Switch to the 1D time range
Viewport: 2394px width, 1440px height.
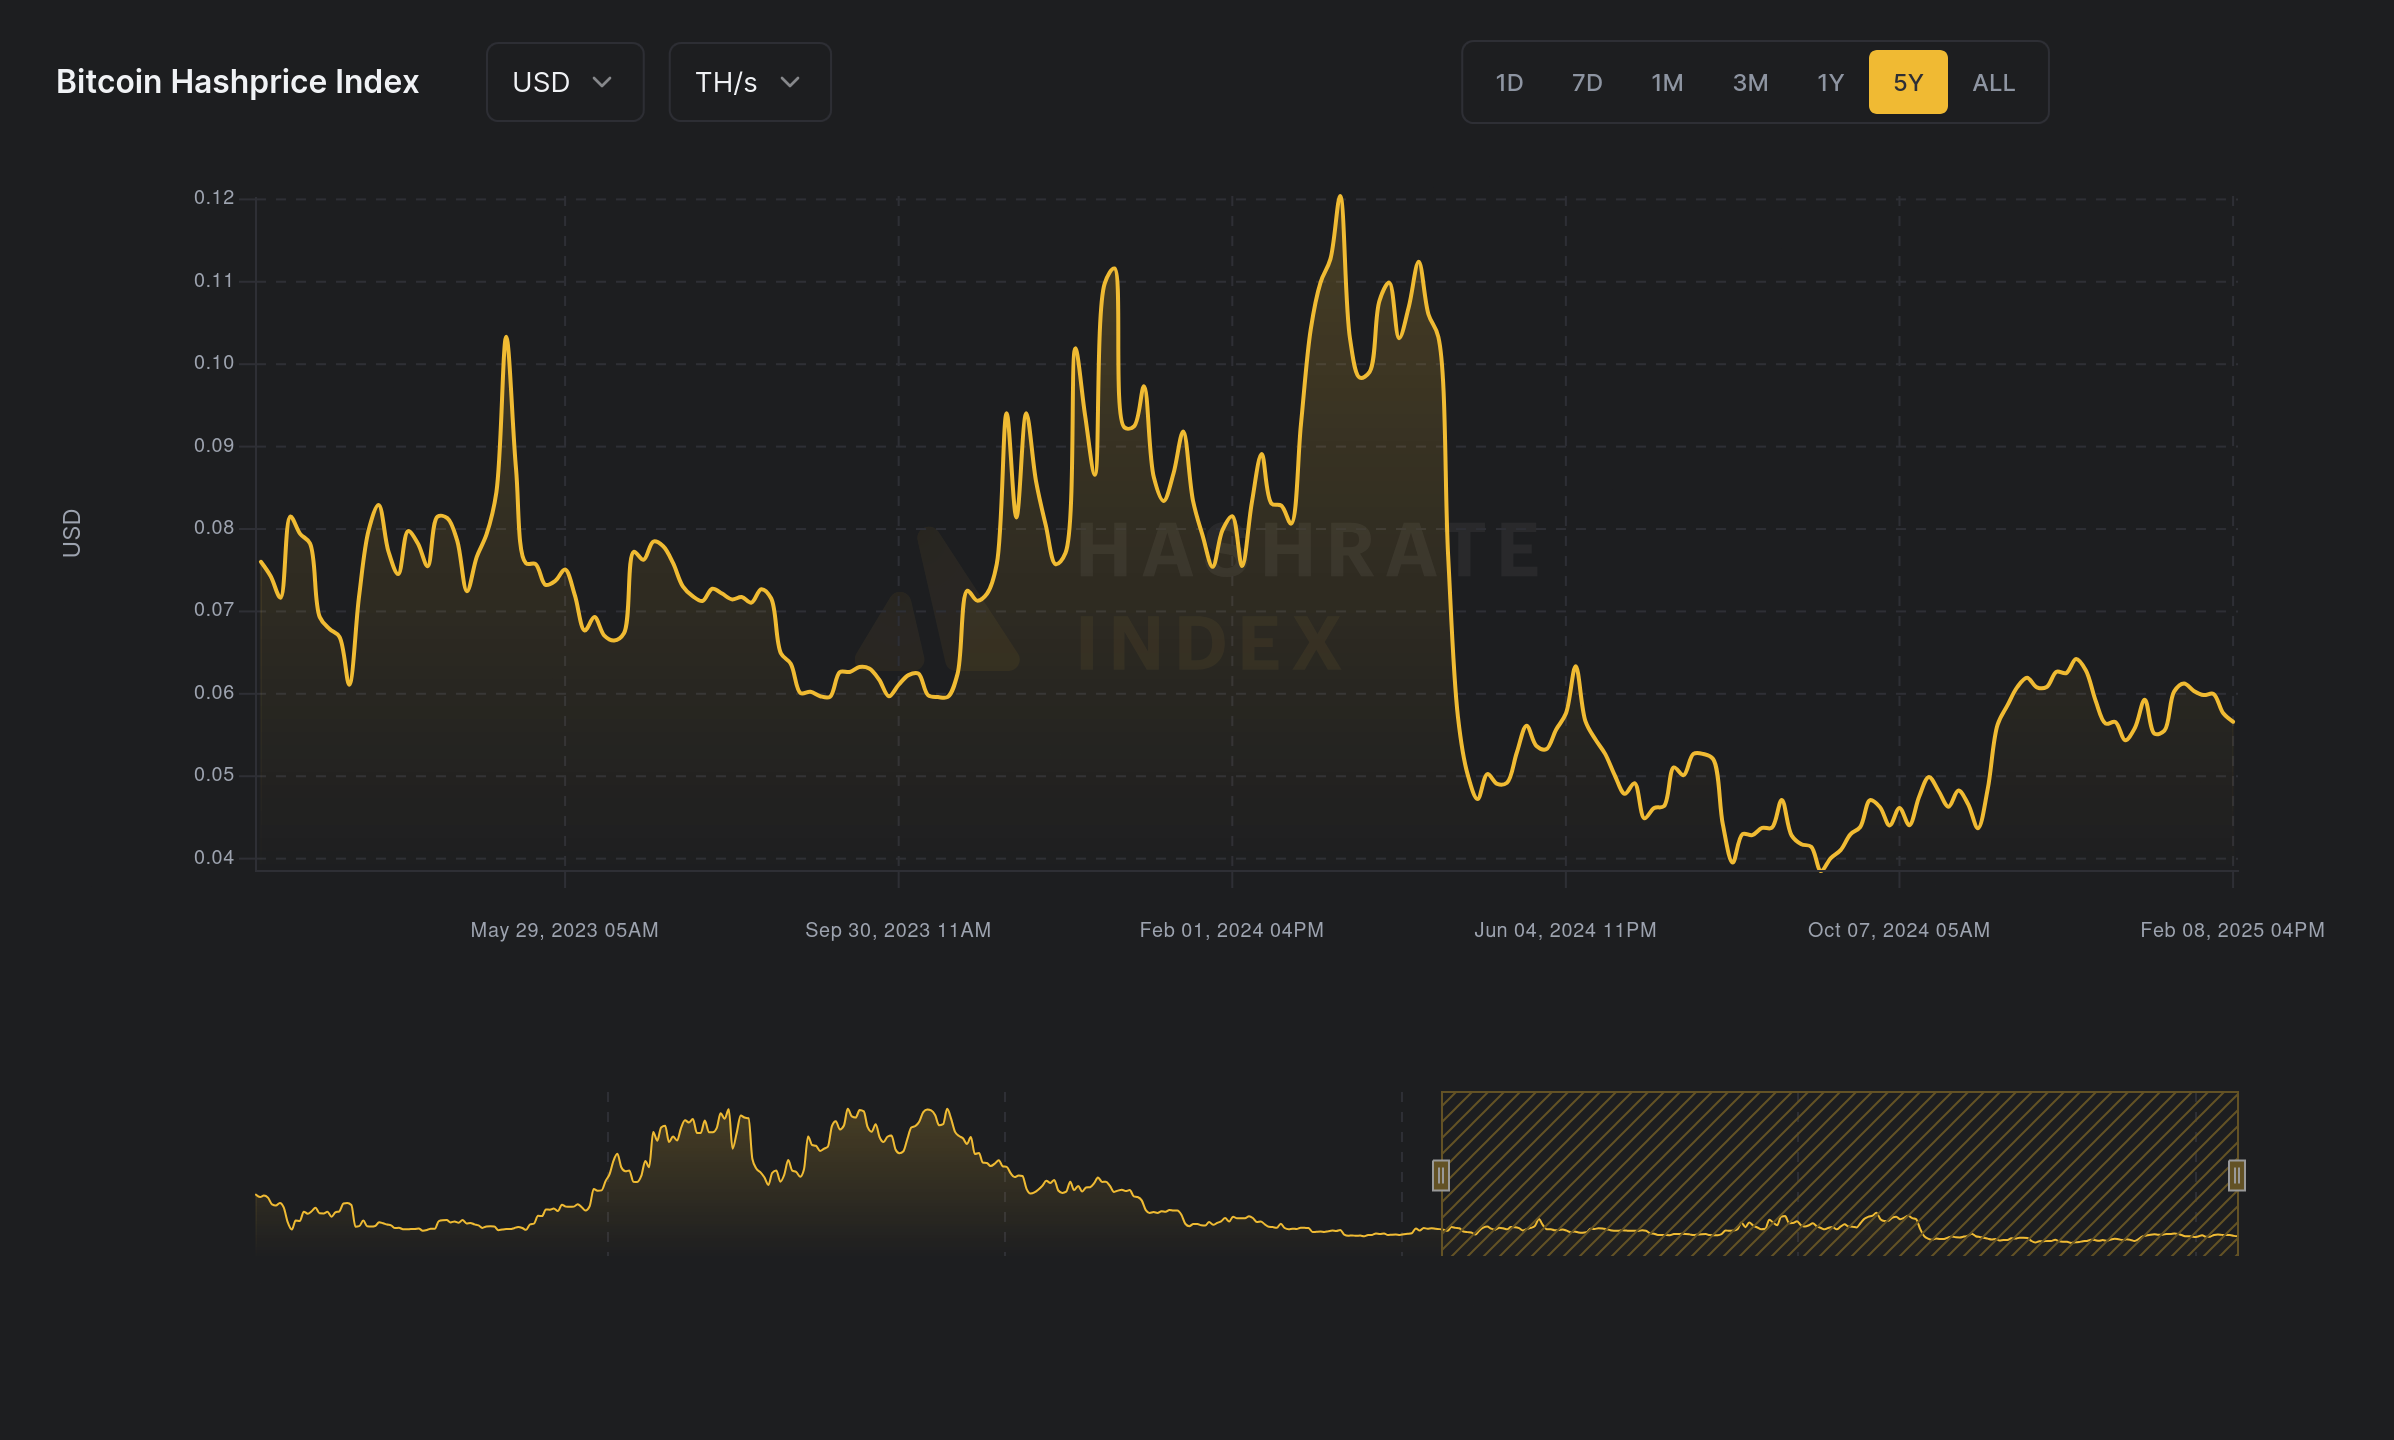coord(1508,82)
